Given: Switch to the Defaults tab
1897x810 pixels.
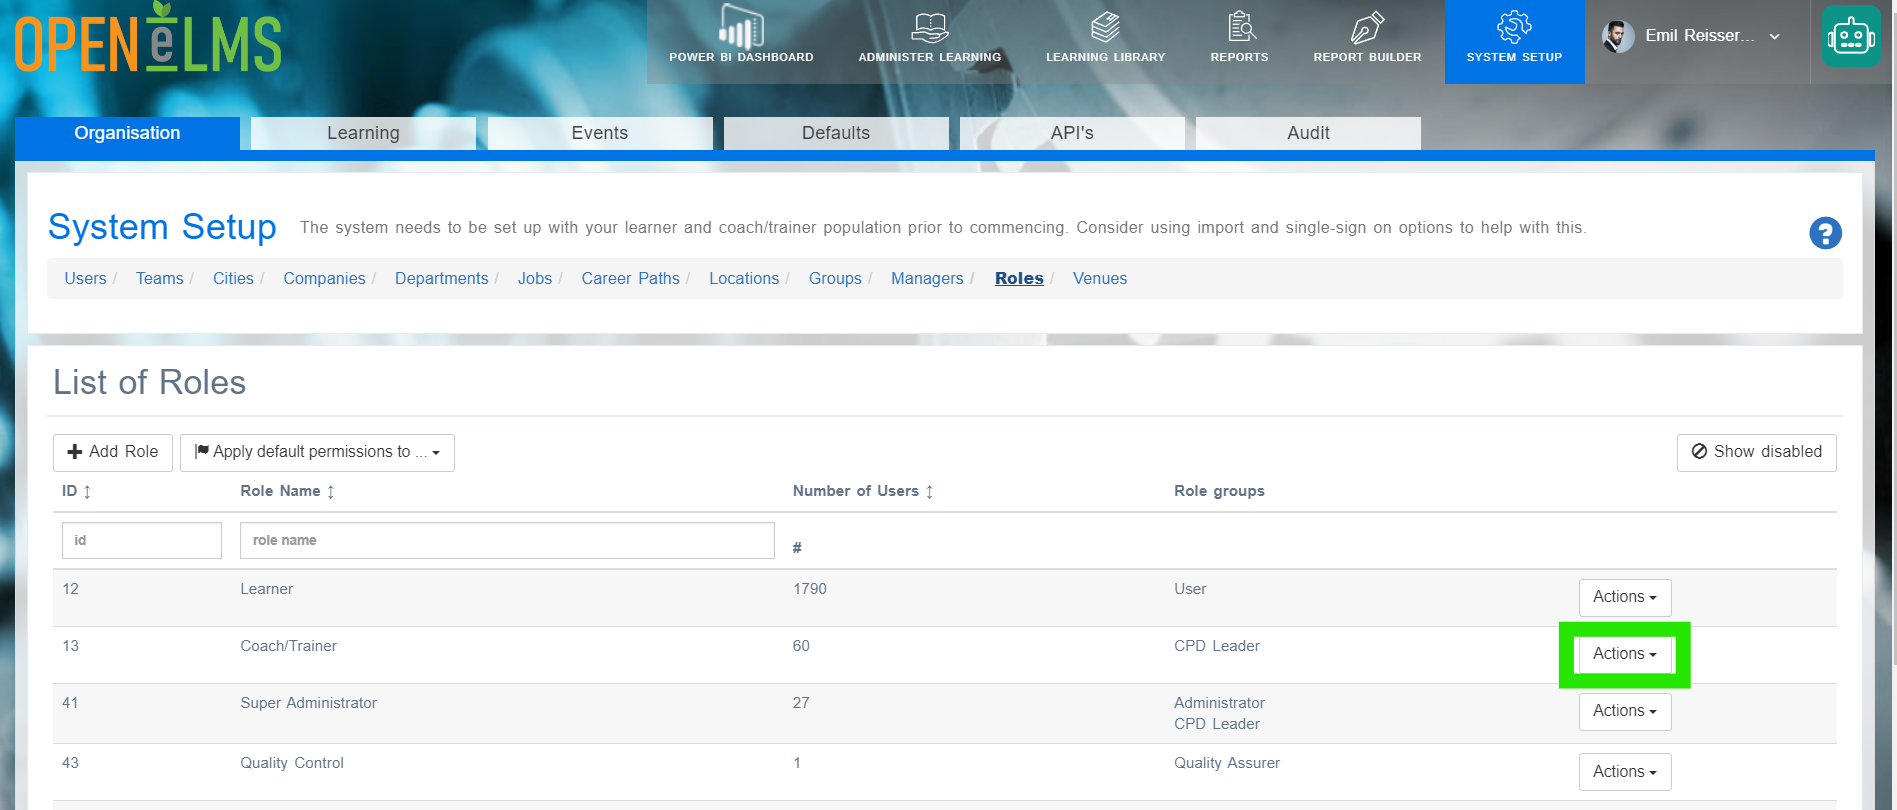Looking at the screenshot, I should coord(836,133).
